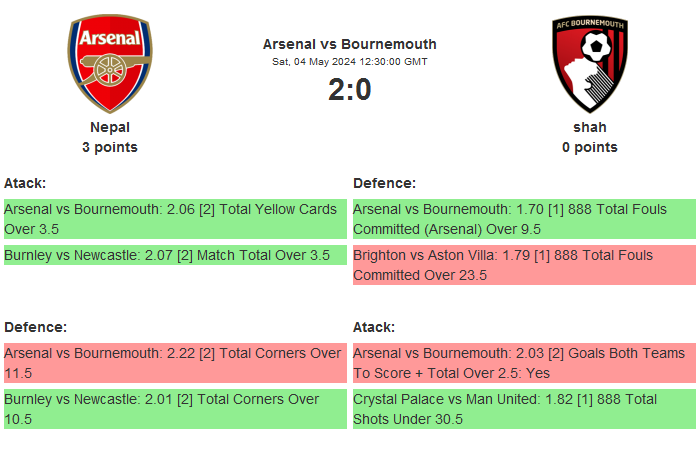Screen dimensions: 700x460
Task: Click the Defence heading above the Arsenal fouls bet
Action: 384,183
